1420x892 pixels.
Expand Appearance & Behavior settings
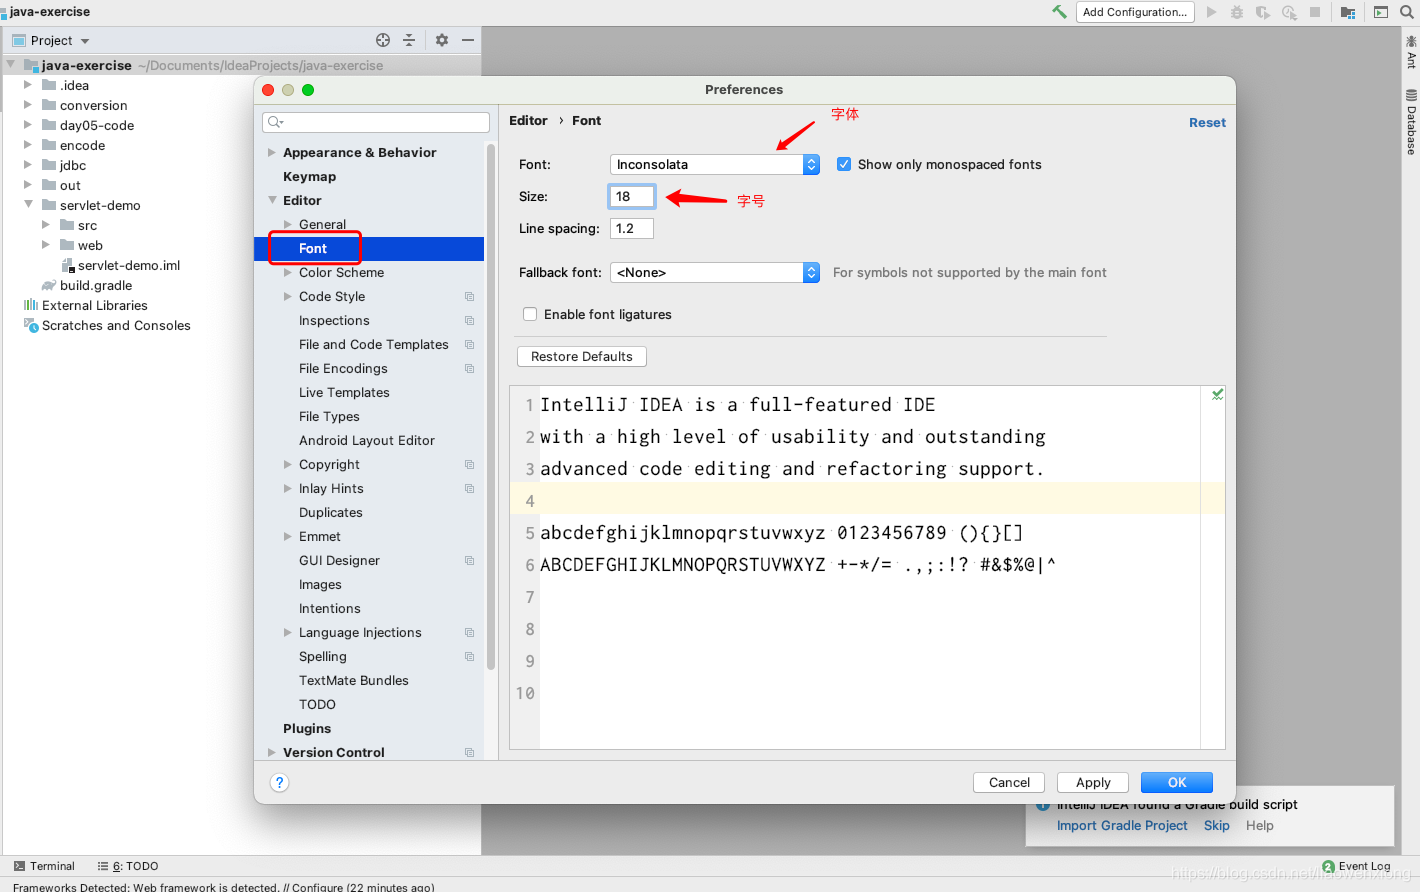pos(272,153)
